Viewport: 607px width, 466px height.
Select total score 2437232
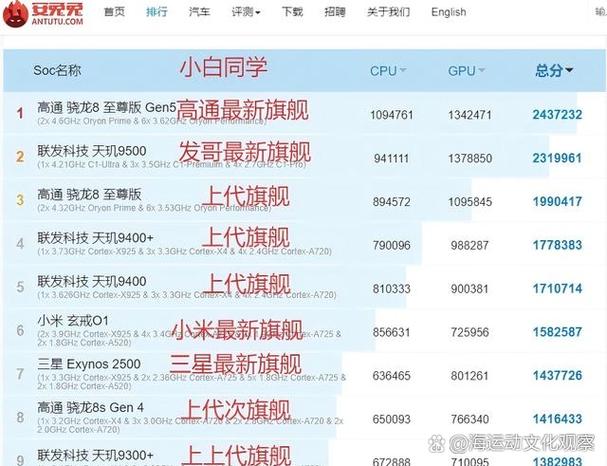point(557,115)
